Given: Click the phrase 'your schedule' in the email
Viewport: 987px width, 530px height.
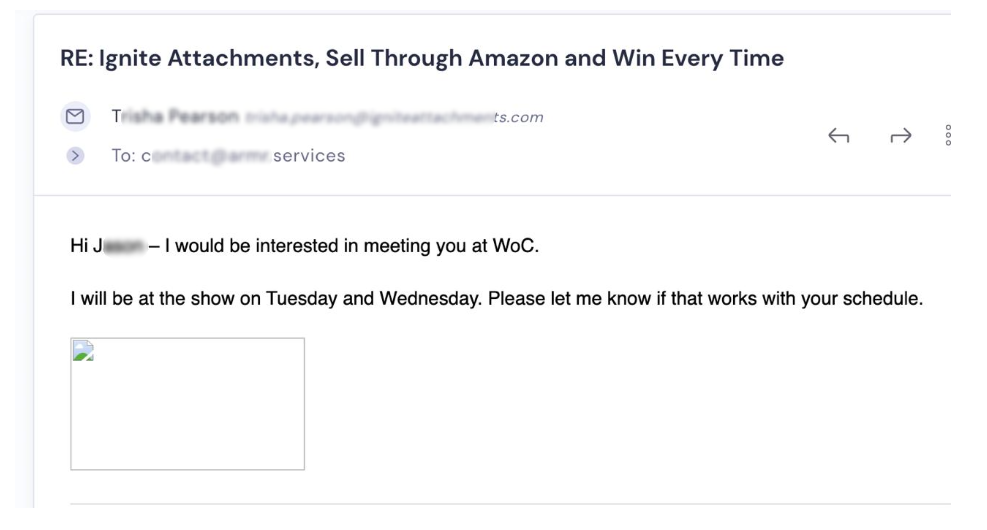Looking at the screenshot, I should click(x=862, y=298).
